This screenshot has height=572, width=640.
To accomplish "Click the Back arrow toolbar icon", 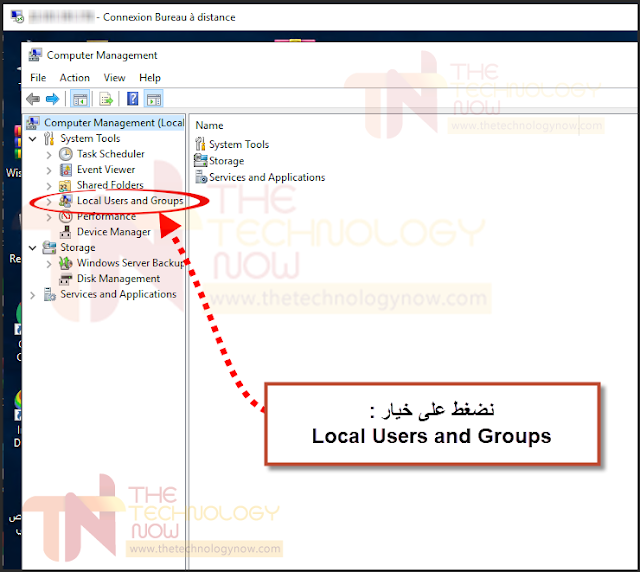I will pos(33,99).
